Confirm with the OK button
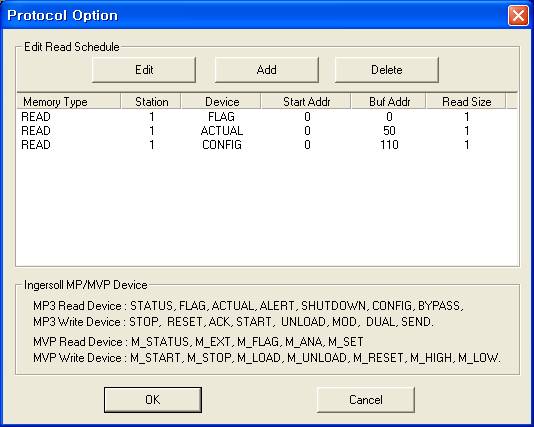The height and width of the screenshot is (427, 534). 153,399
